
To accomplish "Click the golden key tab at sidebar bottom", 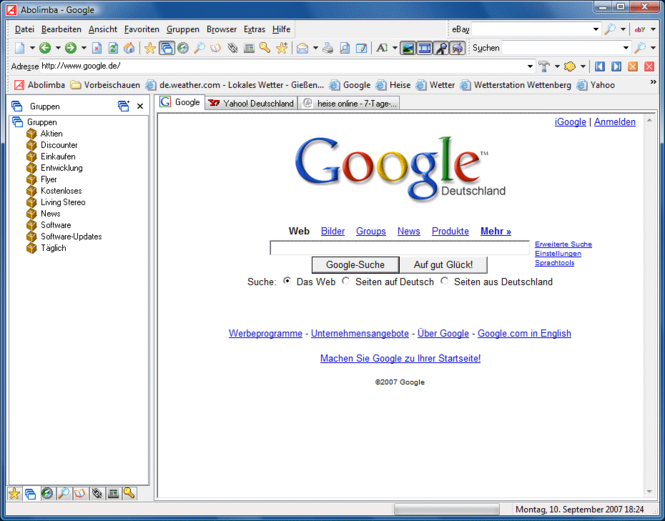I will click(129, 493).
